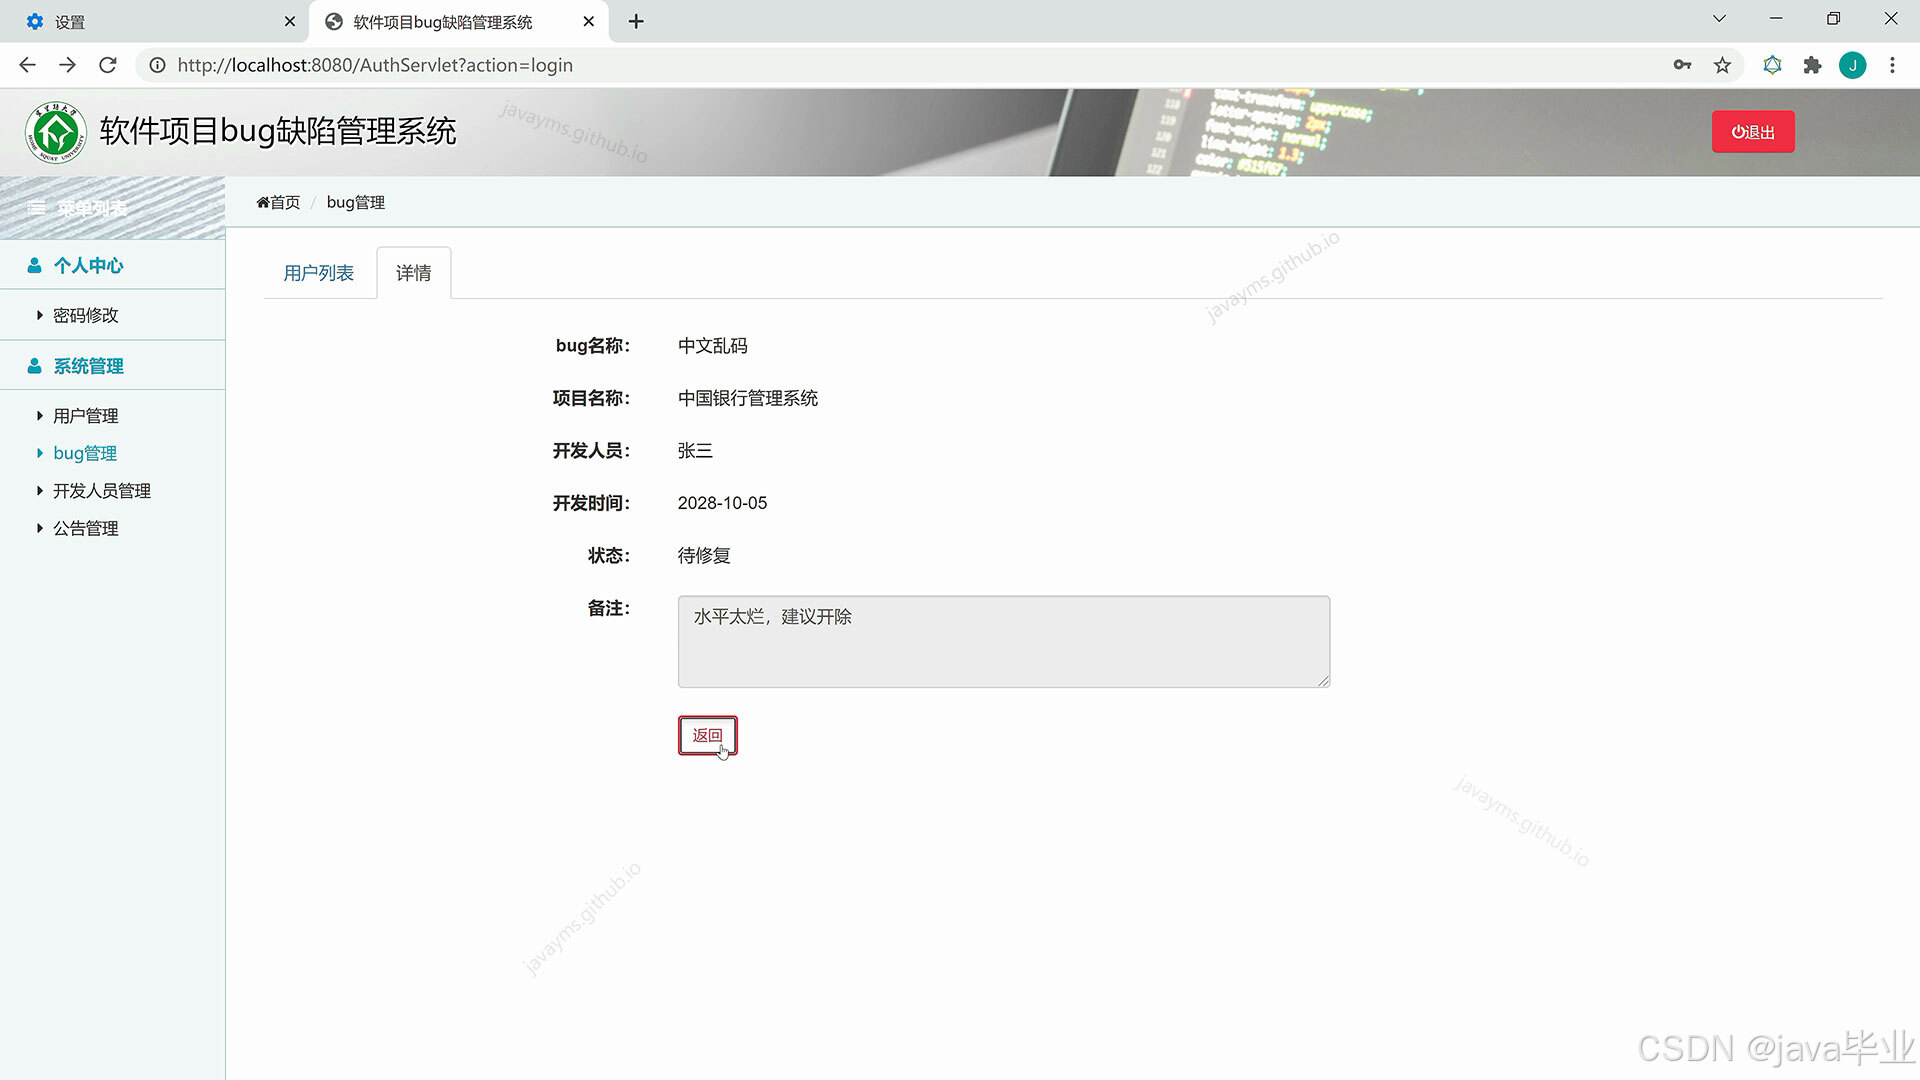Viewport: 1920px width, 1080px height.
Task: Close the 软件项目bug缺陷管理系统 browser tab
Action: pos(588,21)
